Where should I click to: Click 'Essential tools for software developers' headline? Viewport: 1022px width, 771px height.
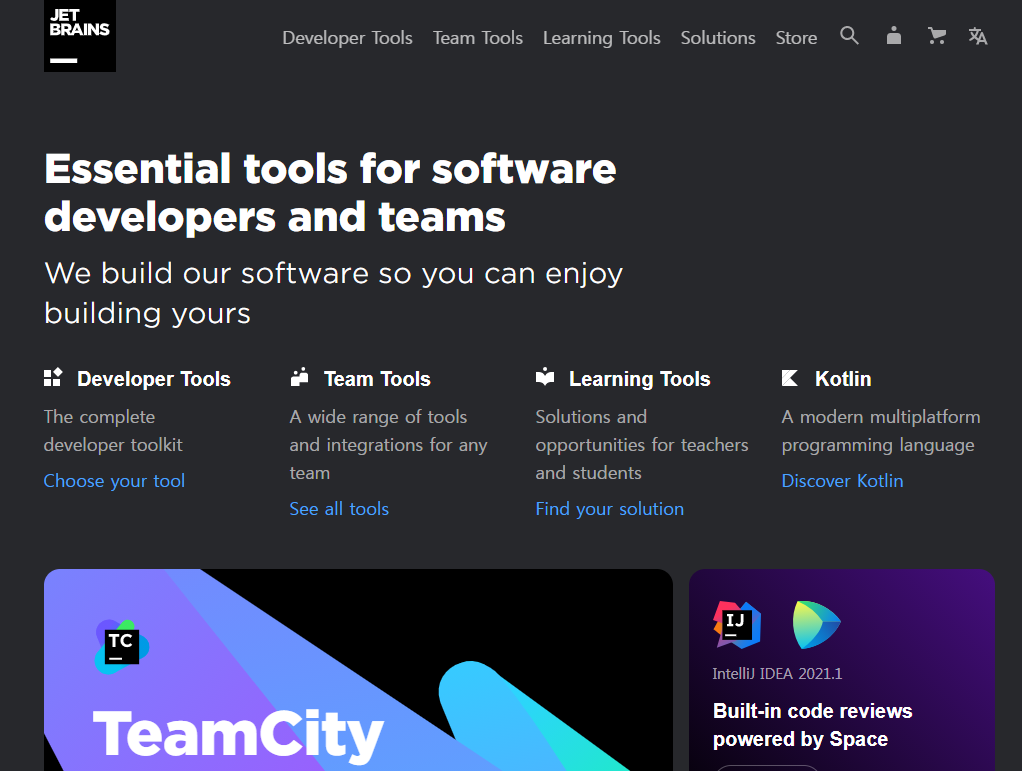330,193
